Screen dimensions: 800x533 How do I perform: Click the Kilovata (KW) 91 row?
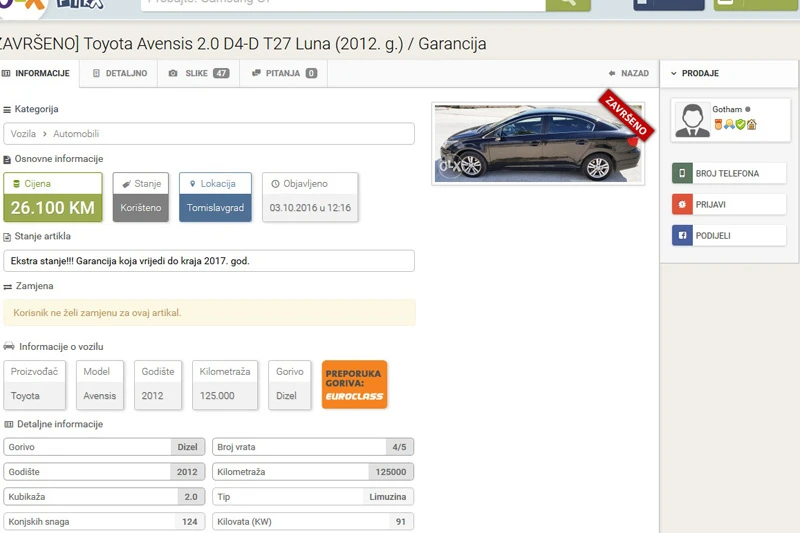point(313,521)
